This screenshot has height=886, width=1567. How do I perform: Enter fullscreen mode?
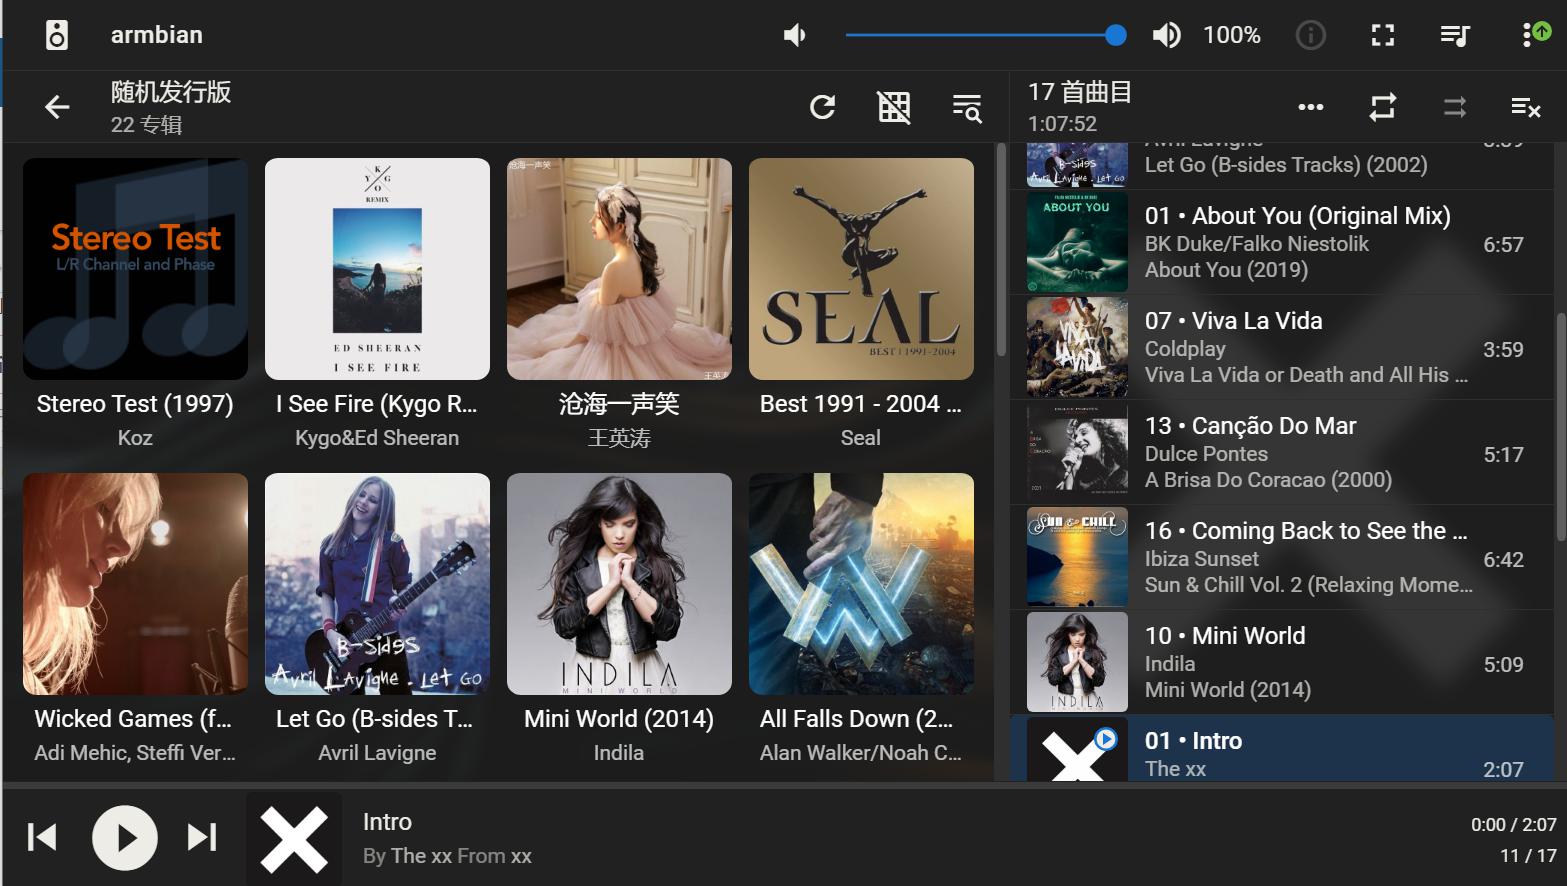[1382, 36]
